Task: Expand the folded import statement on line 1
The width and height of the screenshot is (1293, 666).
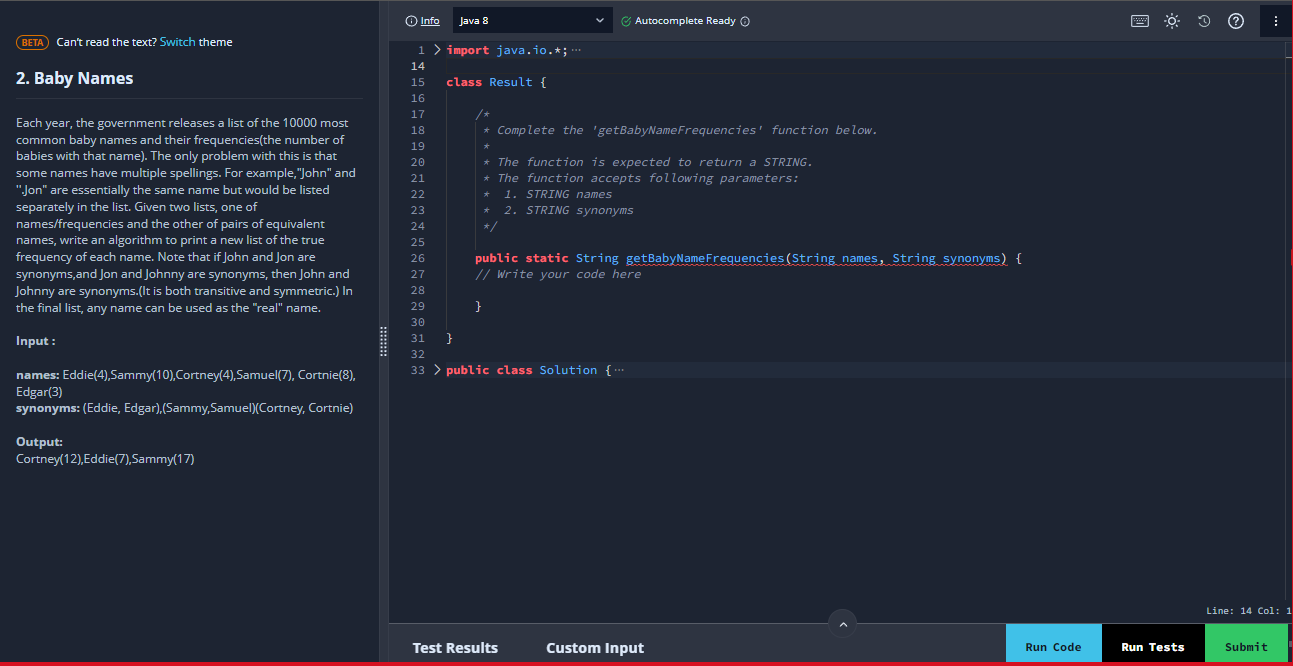Action: pyautogui.click(x=435, y=47)
